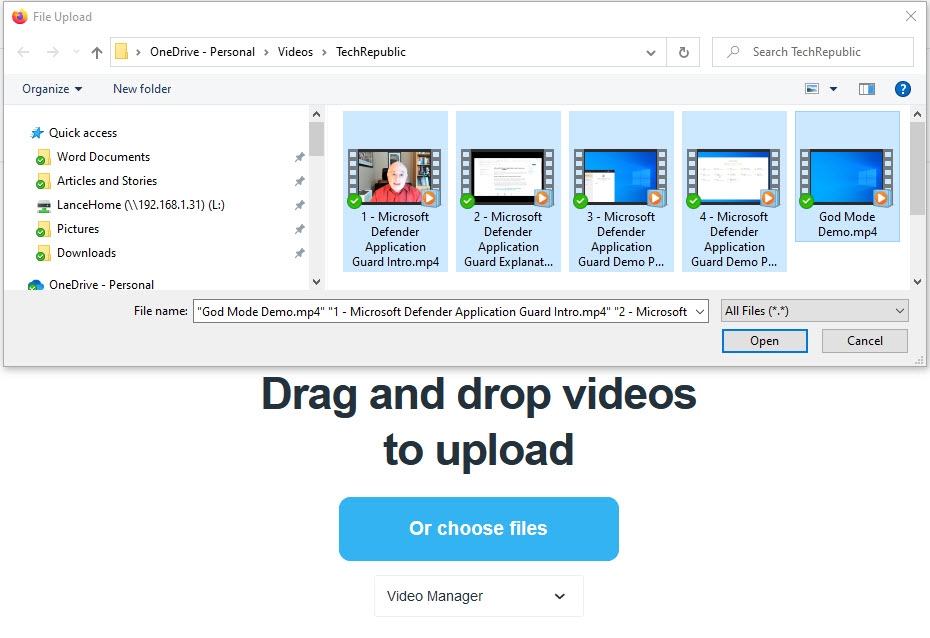Refresh the TechRepublic folder view

(684, 51)
